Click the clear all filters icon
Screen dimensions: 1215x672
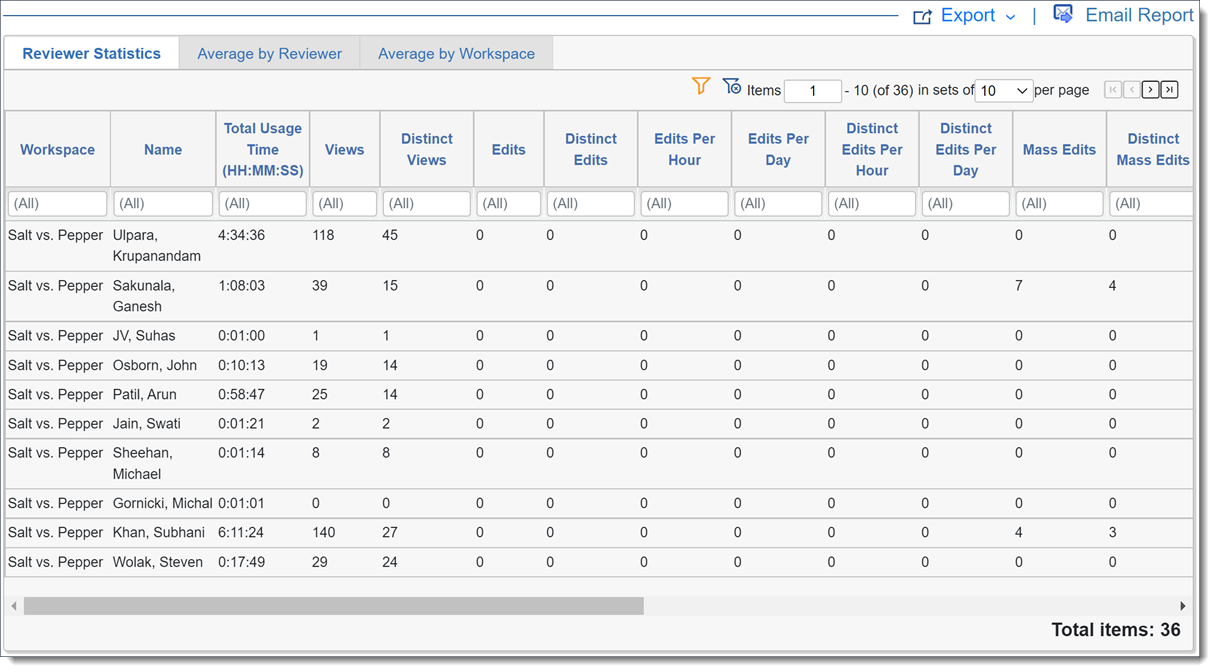point(731,87)
